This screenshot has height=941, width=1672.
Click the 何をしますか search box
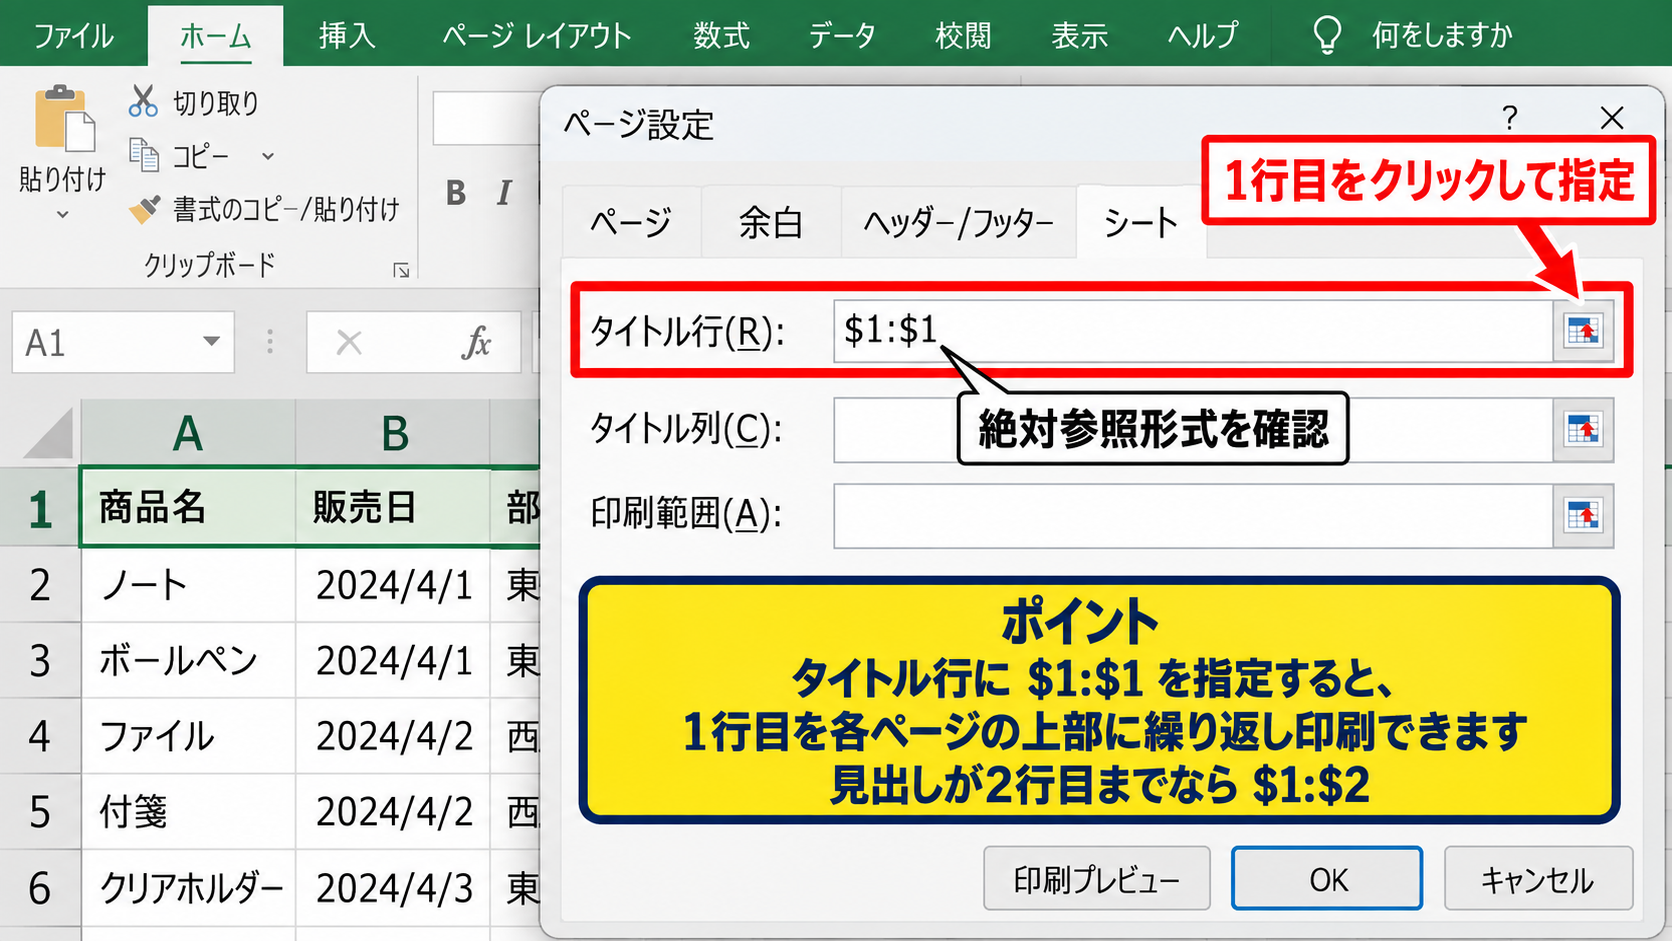[1441, 36]
